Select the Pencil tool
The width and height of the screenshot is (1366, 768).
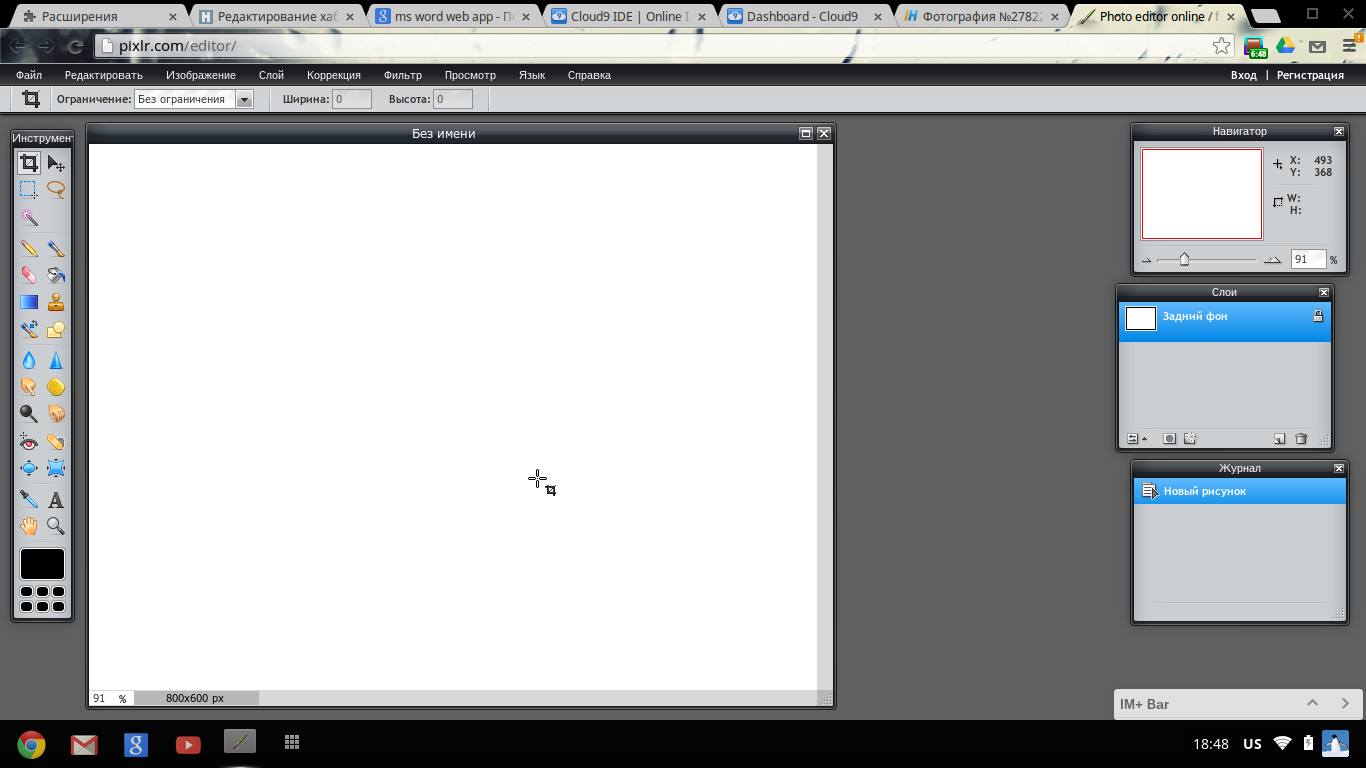pyautogui.click(x=29, y=248)
